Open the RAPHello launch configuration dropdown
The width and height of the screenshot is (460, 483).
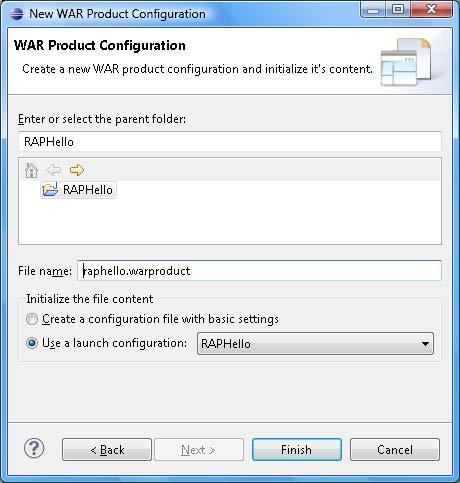(315, 343)
